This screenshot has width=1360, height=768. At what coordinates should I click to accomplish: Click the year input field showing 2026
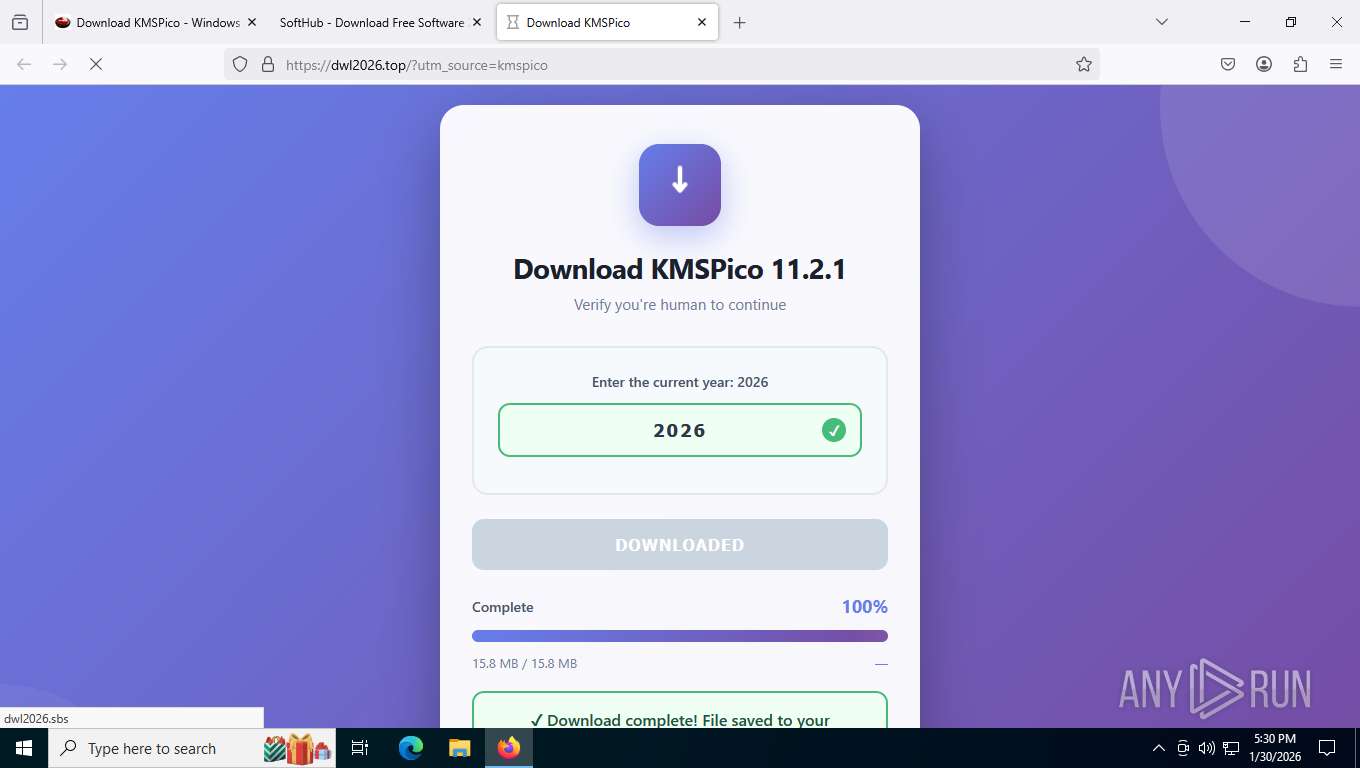tap(680, 430)
